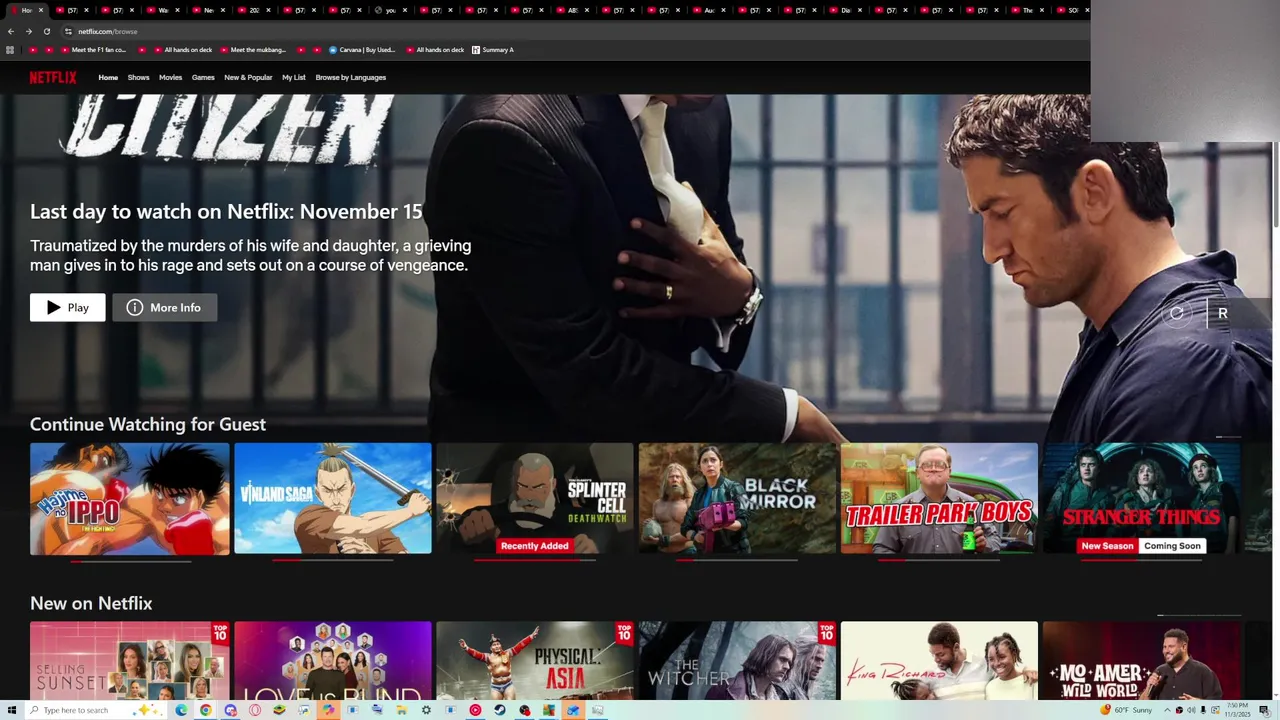Viewport: 1280px width, 720px height.
Task: Open Mo Amer Wild World thumbnail
Action: pos(1141,661)
